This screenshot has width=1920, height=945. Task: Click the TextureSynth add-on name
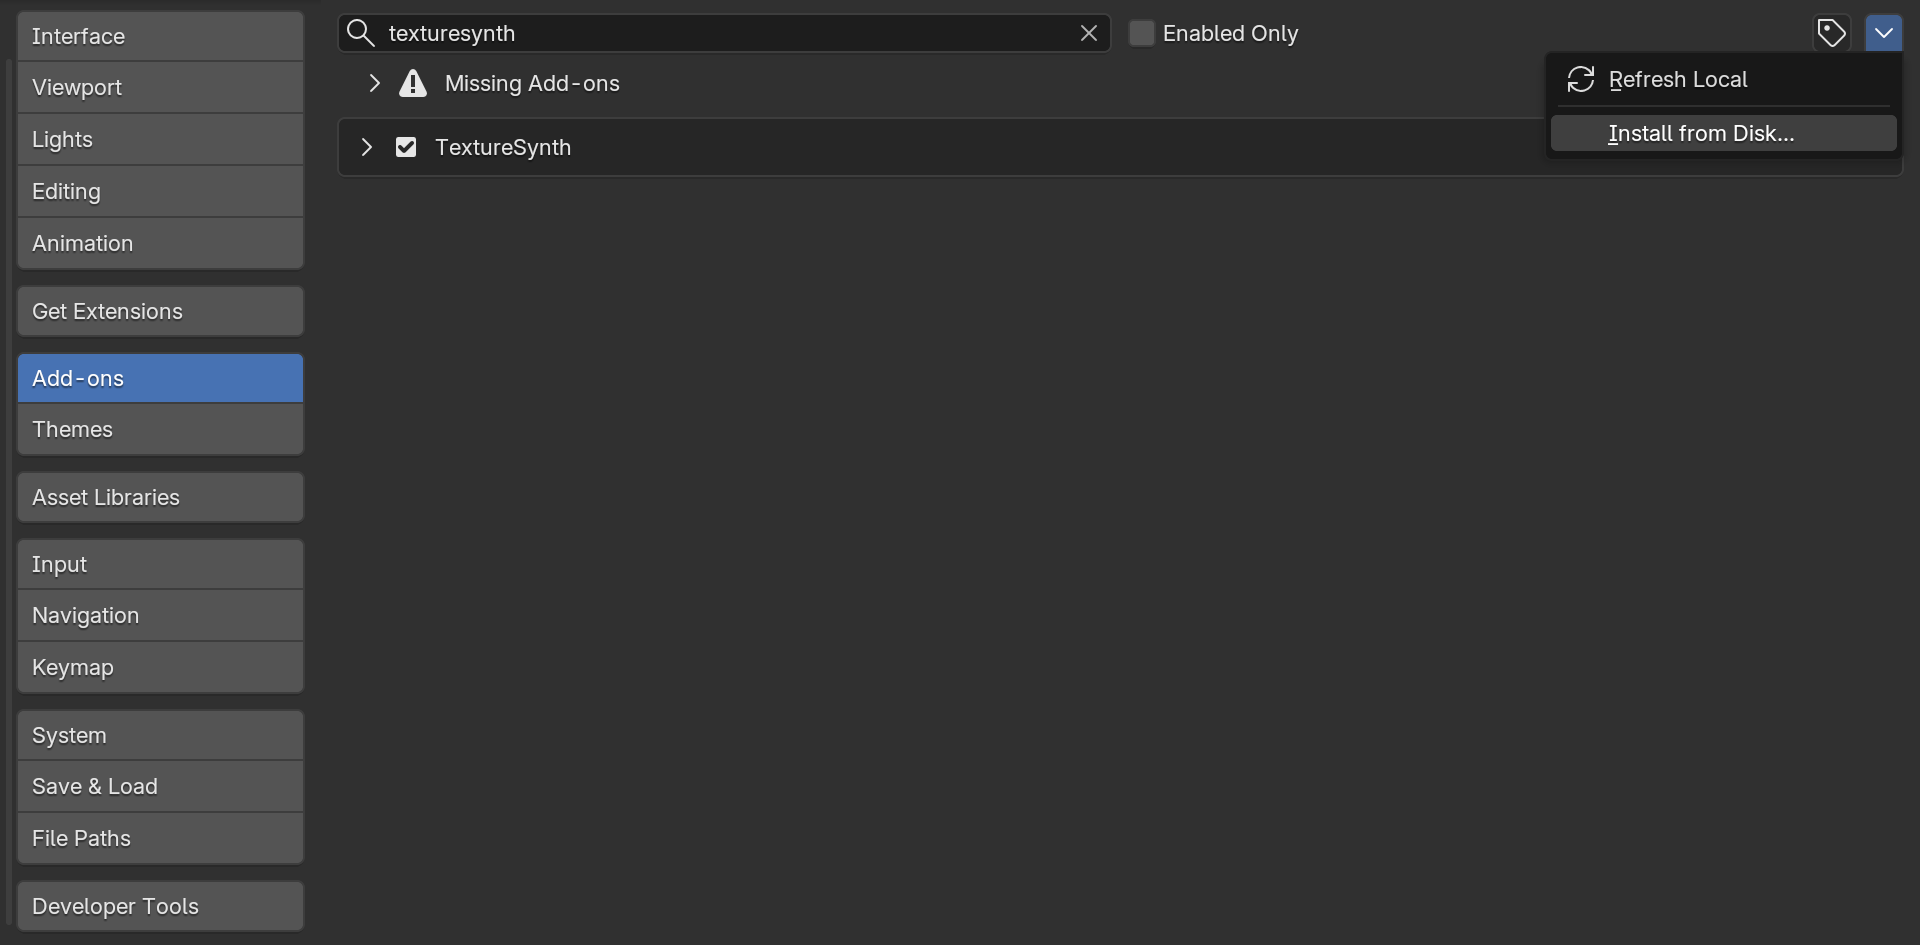click(x=503, y=147)
